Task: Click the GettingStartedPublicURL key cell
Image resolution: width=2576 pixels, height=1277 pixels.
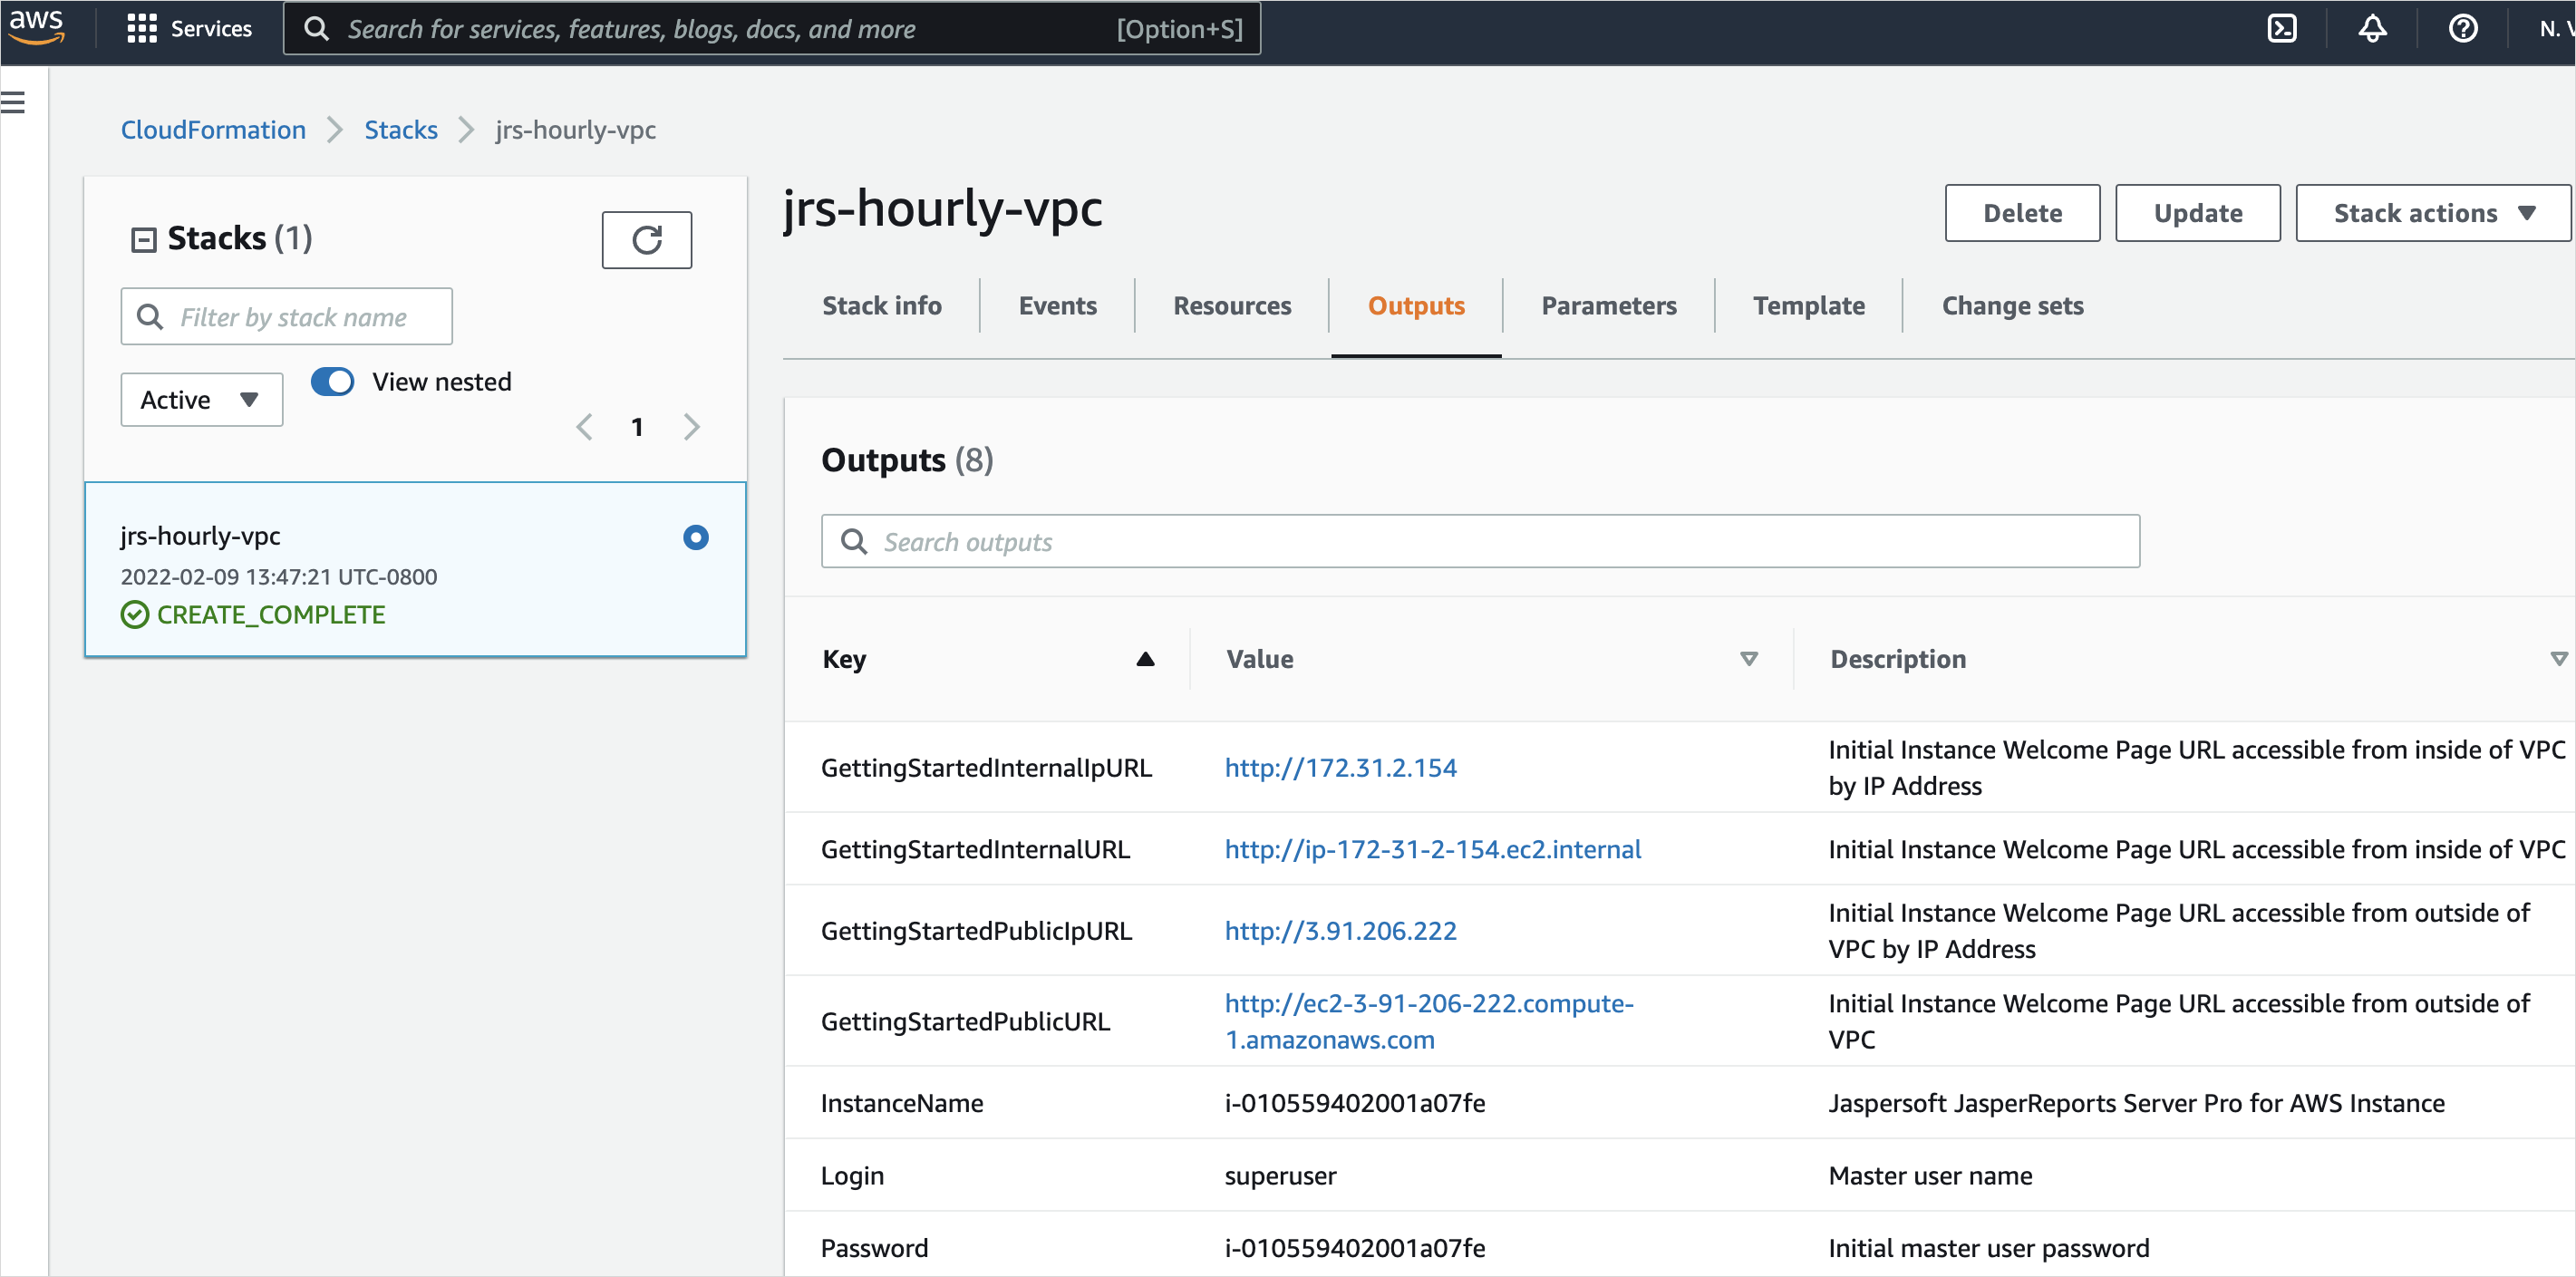Action: [x=965, y=1022]
